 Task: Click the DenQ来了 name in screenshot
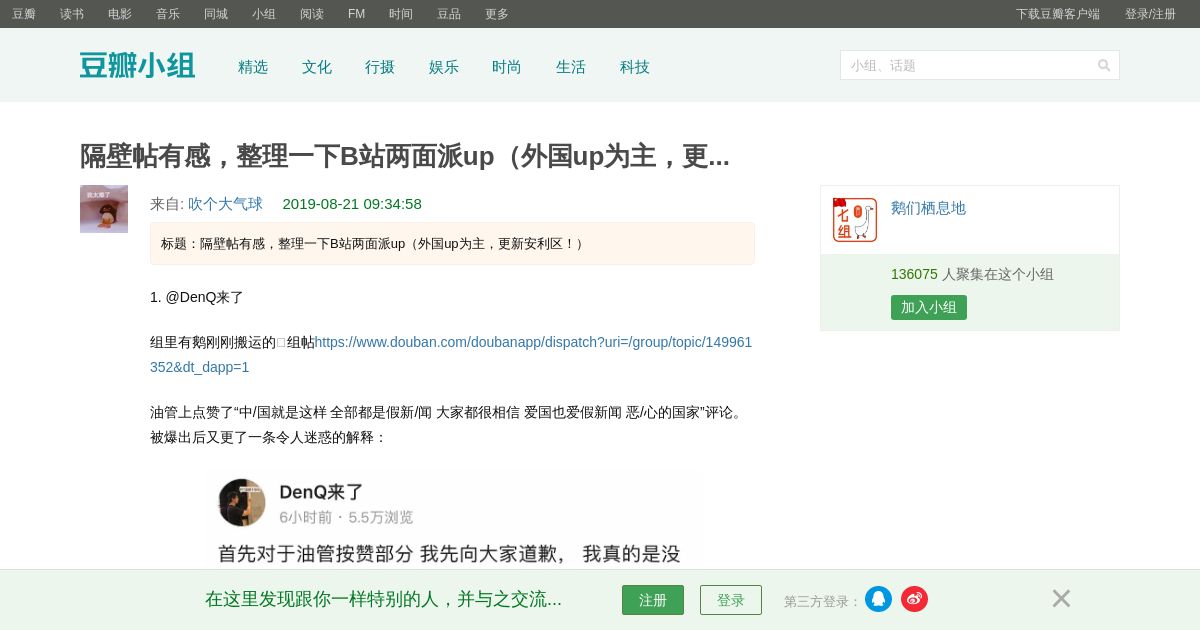pyautogui.click(x=321, y=492)
